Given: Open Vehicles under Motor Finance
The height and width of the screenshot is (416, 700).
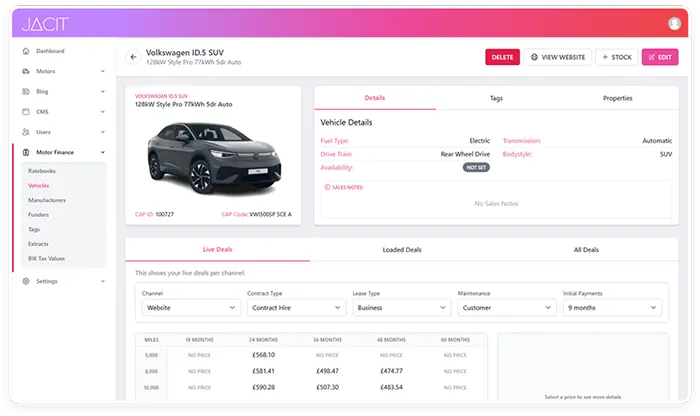Looking at the screenshot, I should click(38, 186).
